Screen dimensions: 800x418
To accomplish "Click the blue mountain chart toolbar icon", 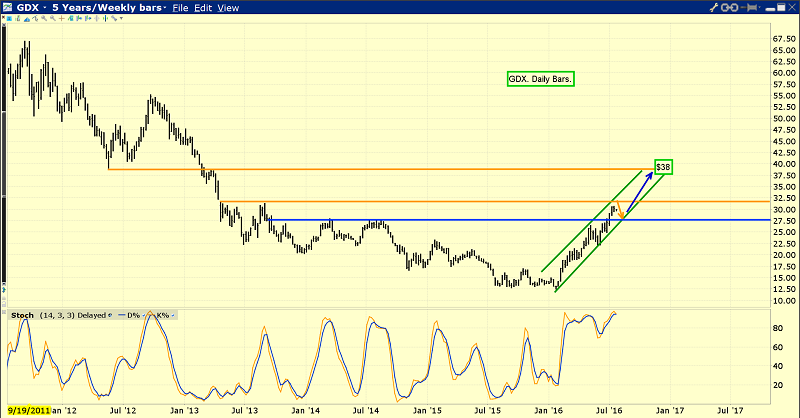I will (x=27, y=19).
